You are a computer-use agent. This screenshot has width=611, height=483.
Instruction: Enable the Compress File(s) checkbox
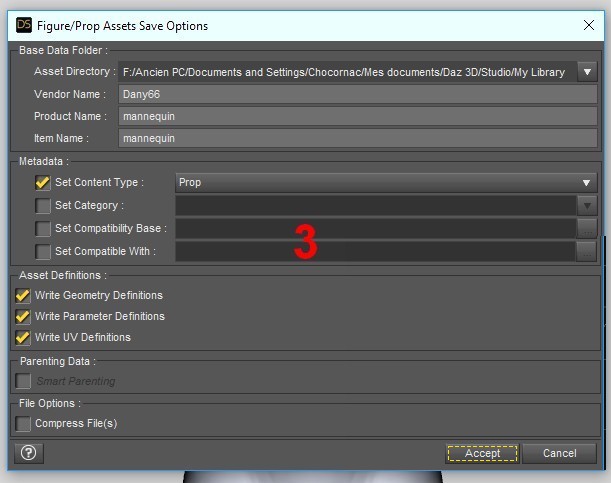(23, 424)
